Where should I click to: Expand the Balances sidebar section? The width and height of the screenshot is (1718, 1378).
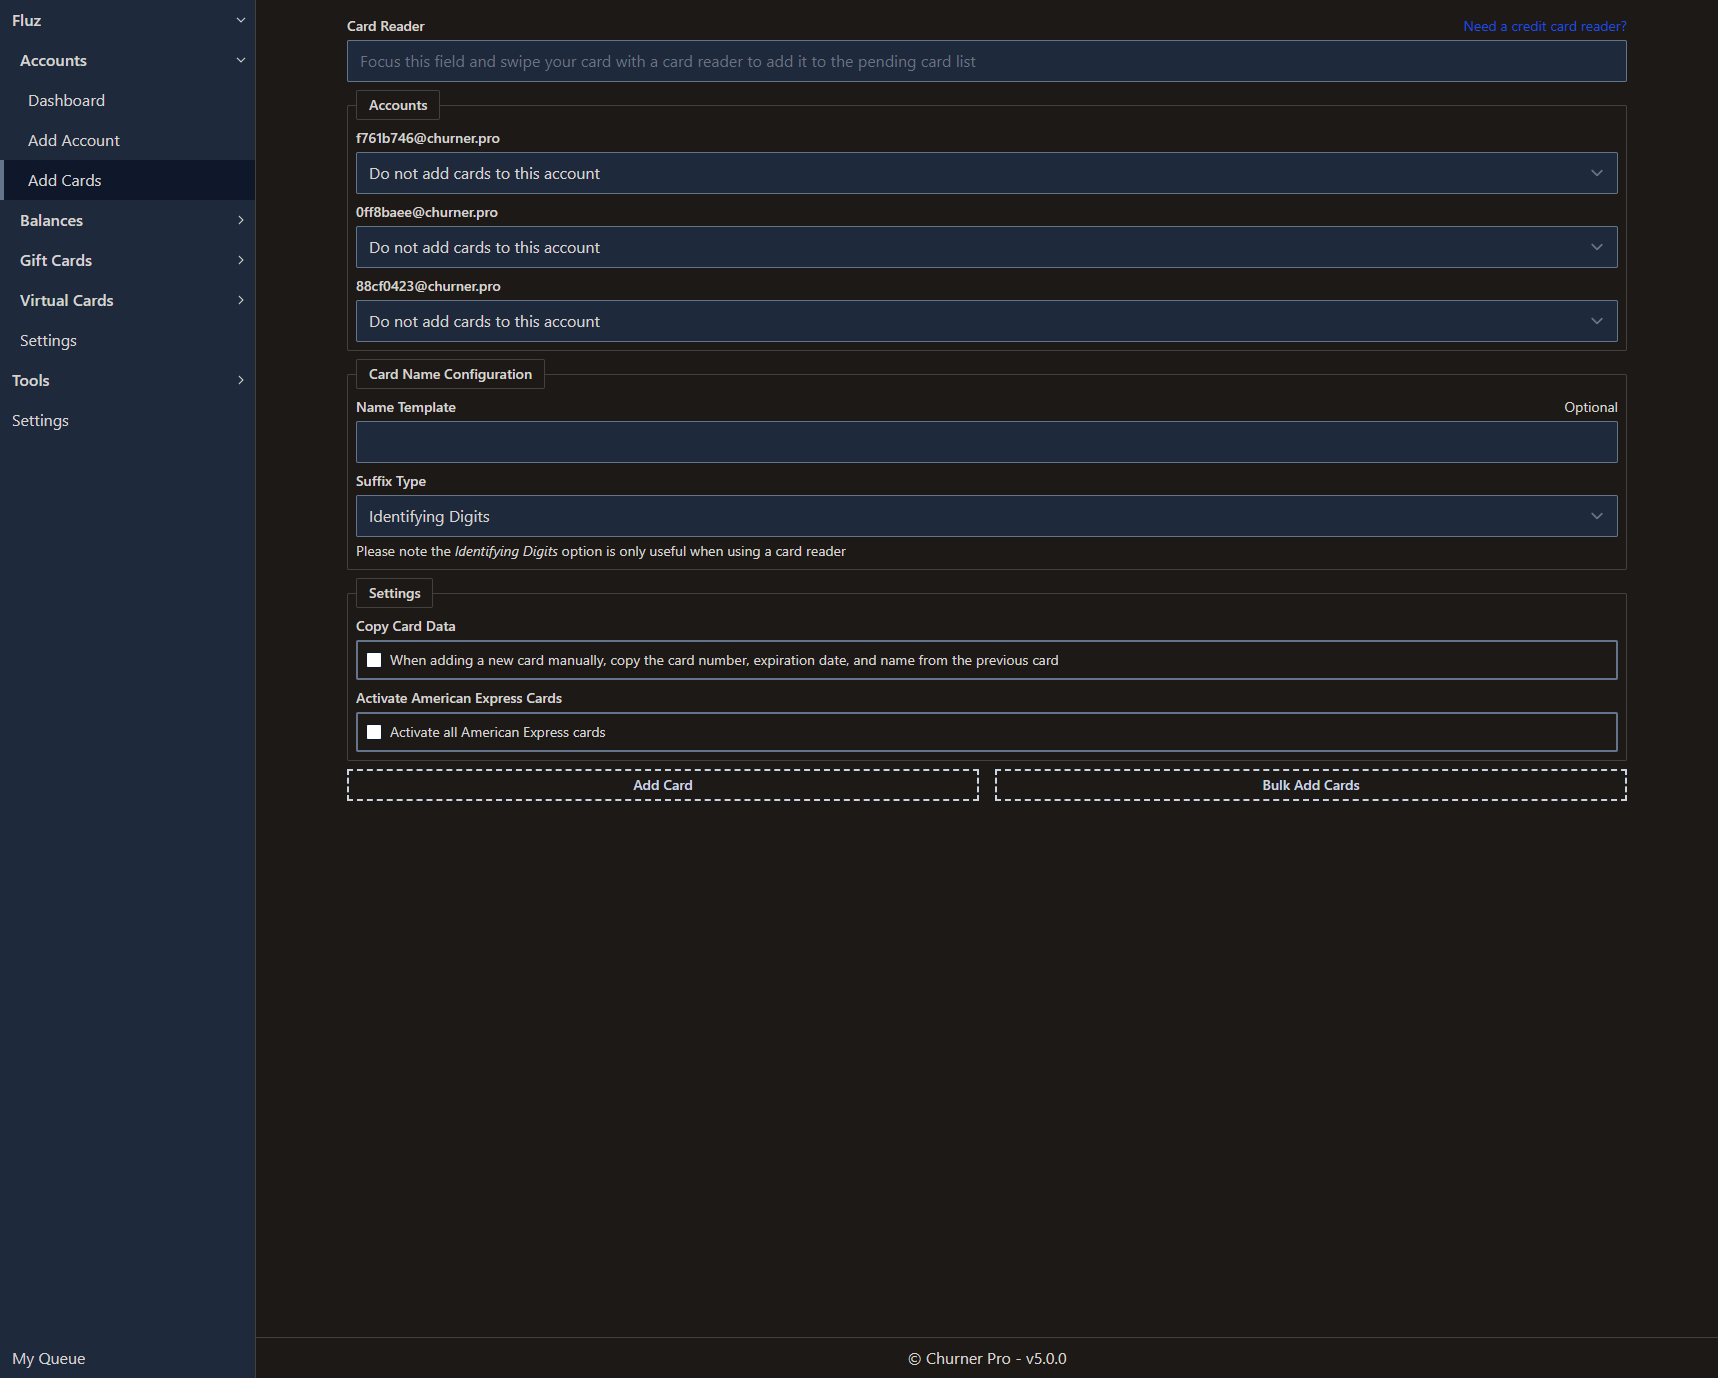[x=240, y=220]
